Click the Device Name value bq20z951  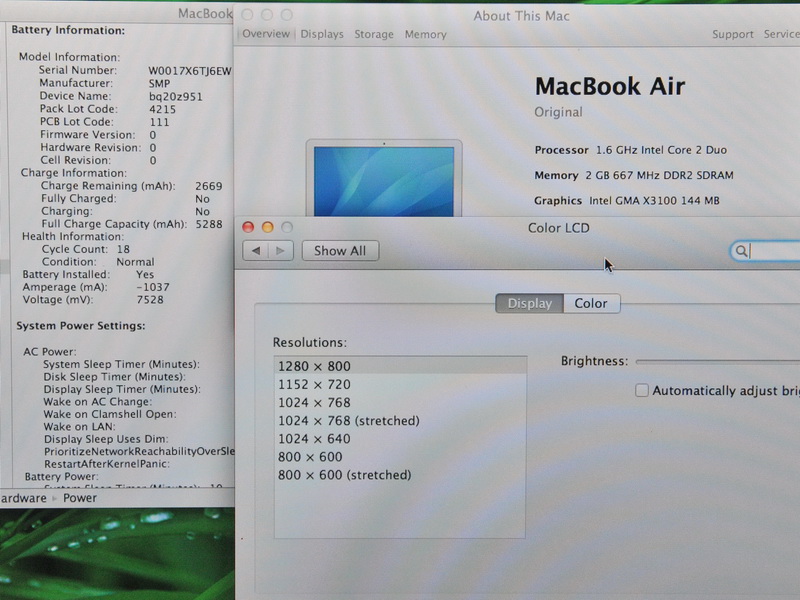(x=176, y=96)
